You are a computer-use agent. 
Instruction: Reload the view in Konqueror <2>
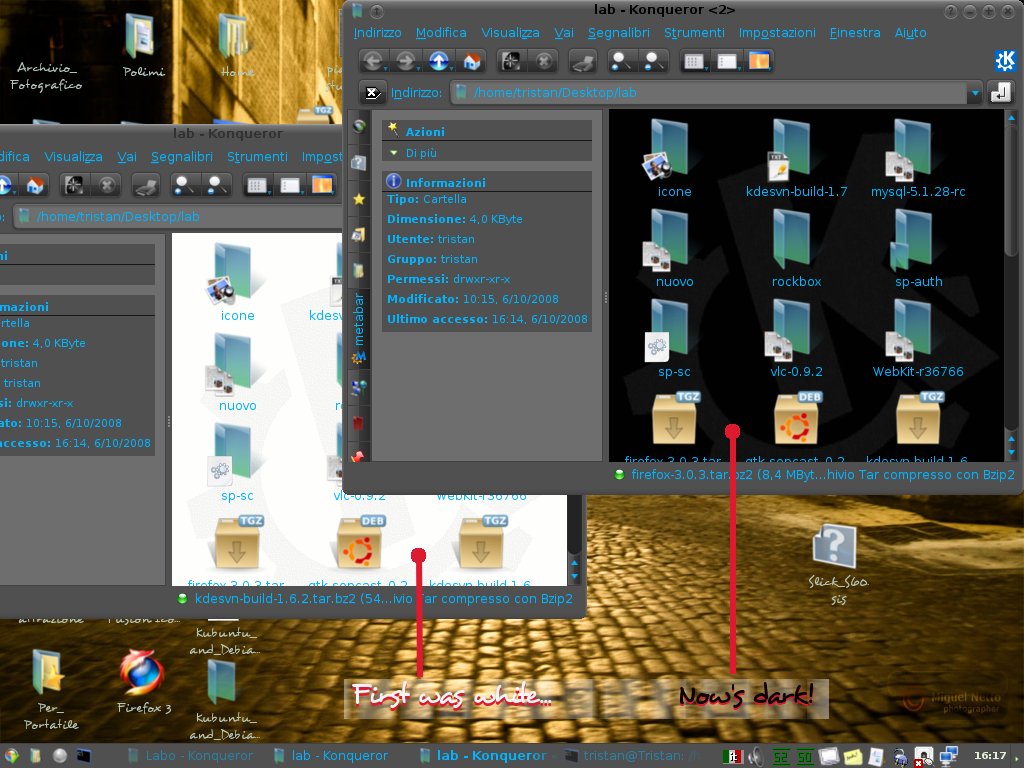[x=511, y=61]
